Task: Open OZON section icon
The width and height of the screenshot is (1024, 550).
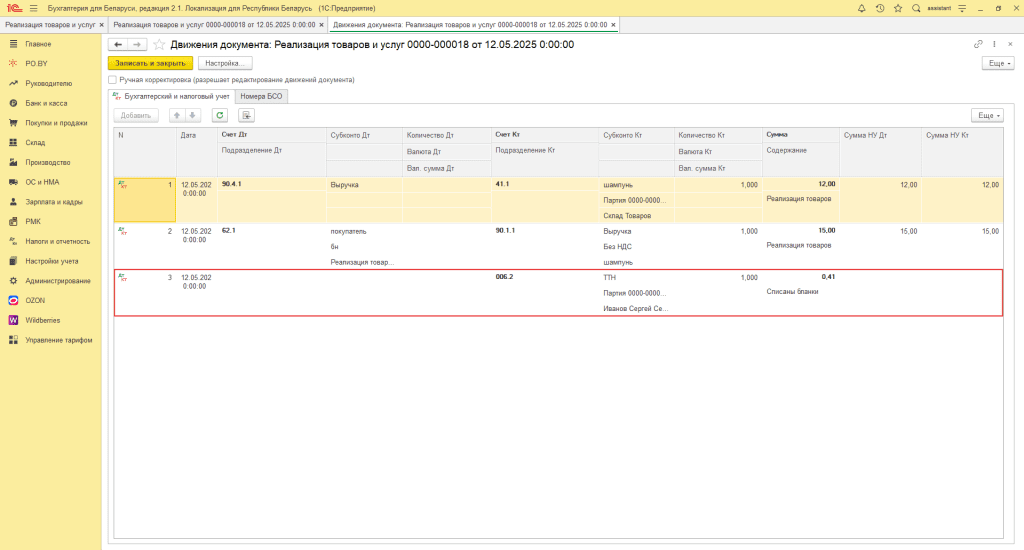Action: [13, 300]
